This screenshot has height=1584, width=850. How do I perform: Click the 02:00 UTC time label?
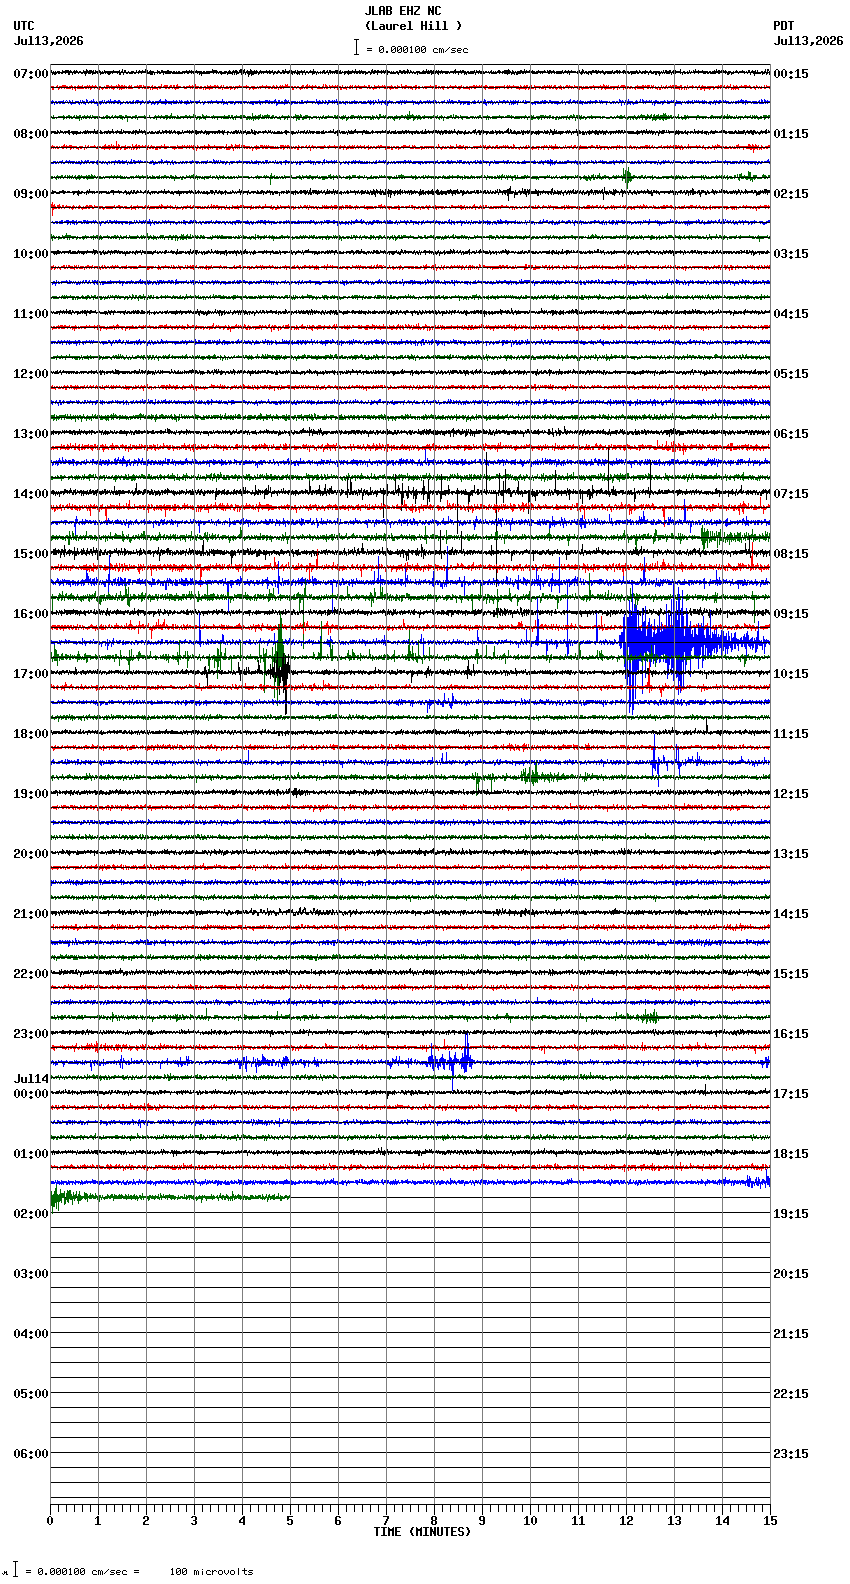tap(31, 1214)
